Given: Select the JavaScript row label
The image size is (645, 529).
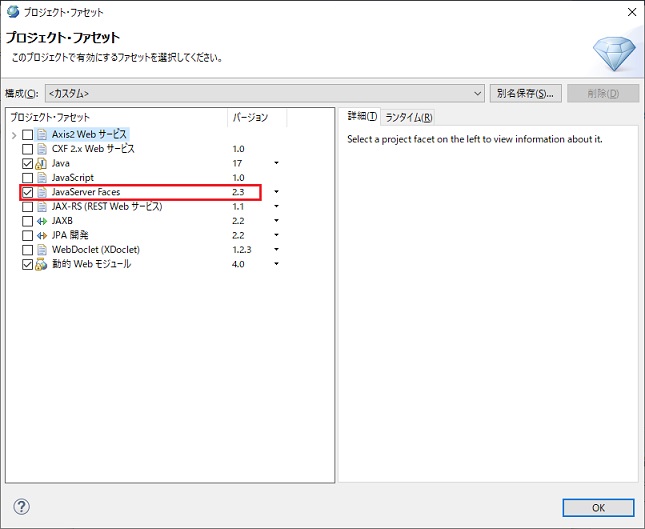Looking at the screenshot, I should point(73,178).
